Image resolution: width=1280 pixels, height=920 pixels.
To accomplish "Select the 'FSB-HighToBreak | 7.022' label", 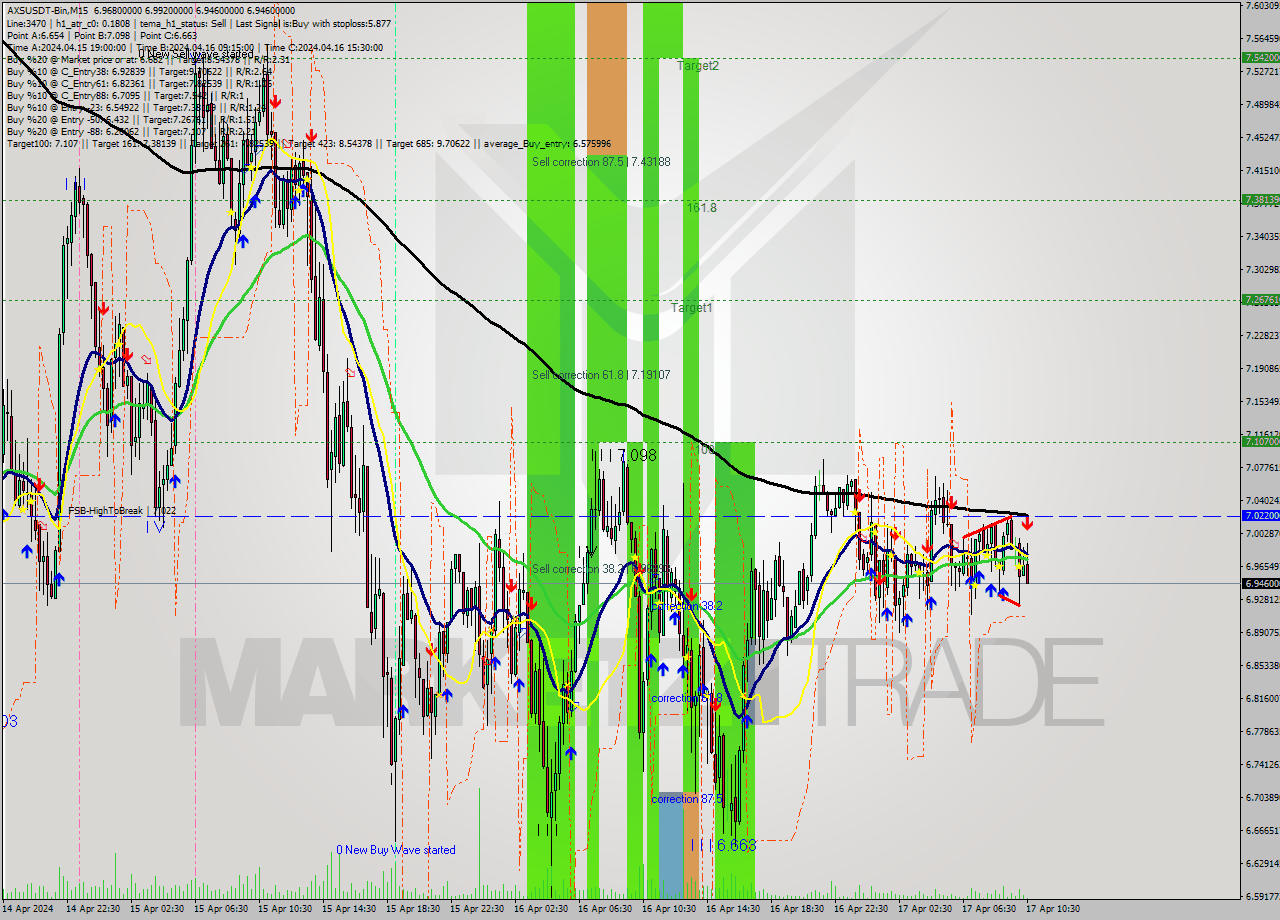I will [122, 510].
